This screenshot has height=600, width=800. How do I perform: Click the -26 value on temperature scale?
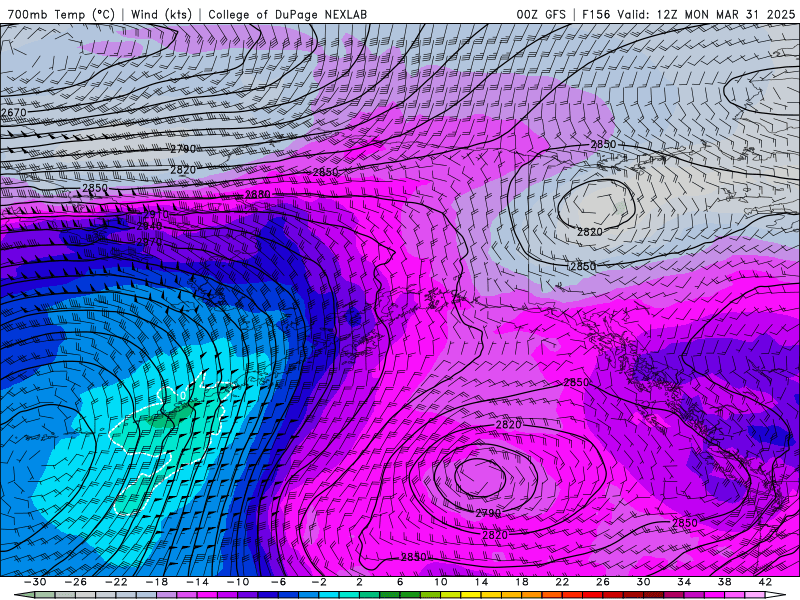pyautogui.click(x=76, y=582)
